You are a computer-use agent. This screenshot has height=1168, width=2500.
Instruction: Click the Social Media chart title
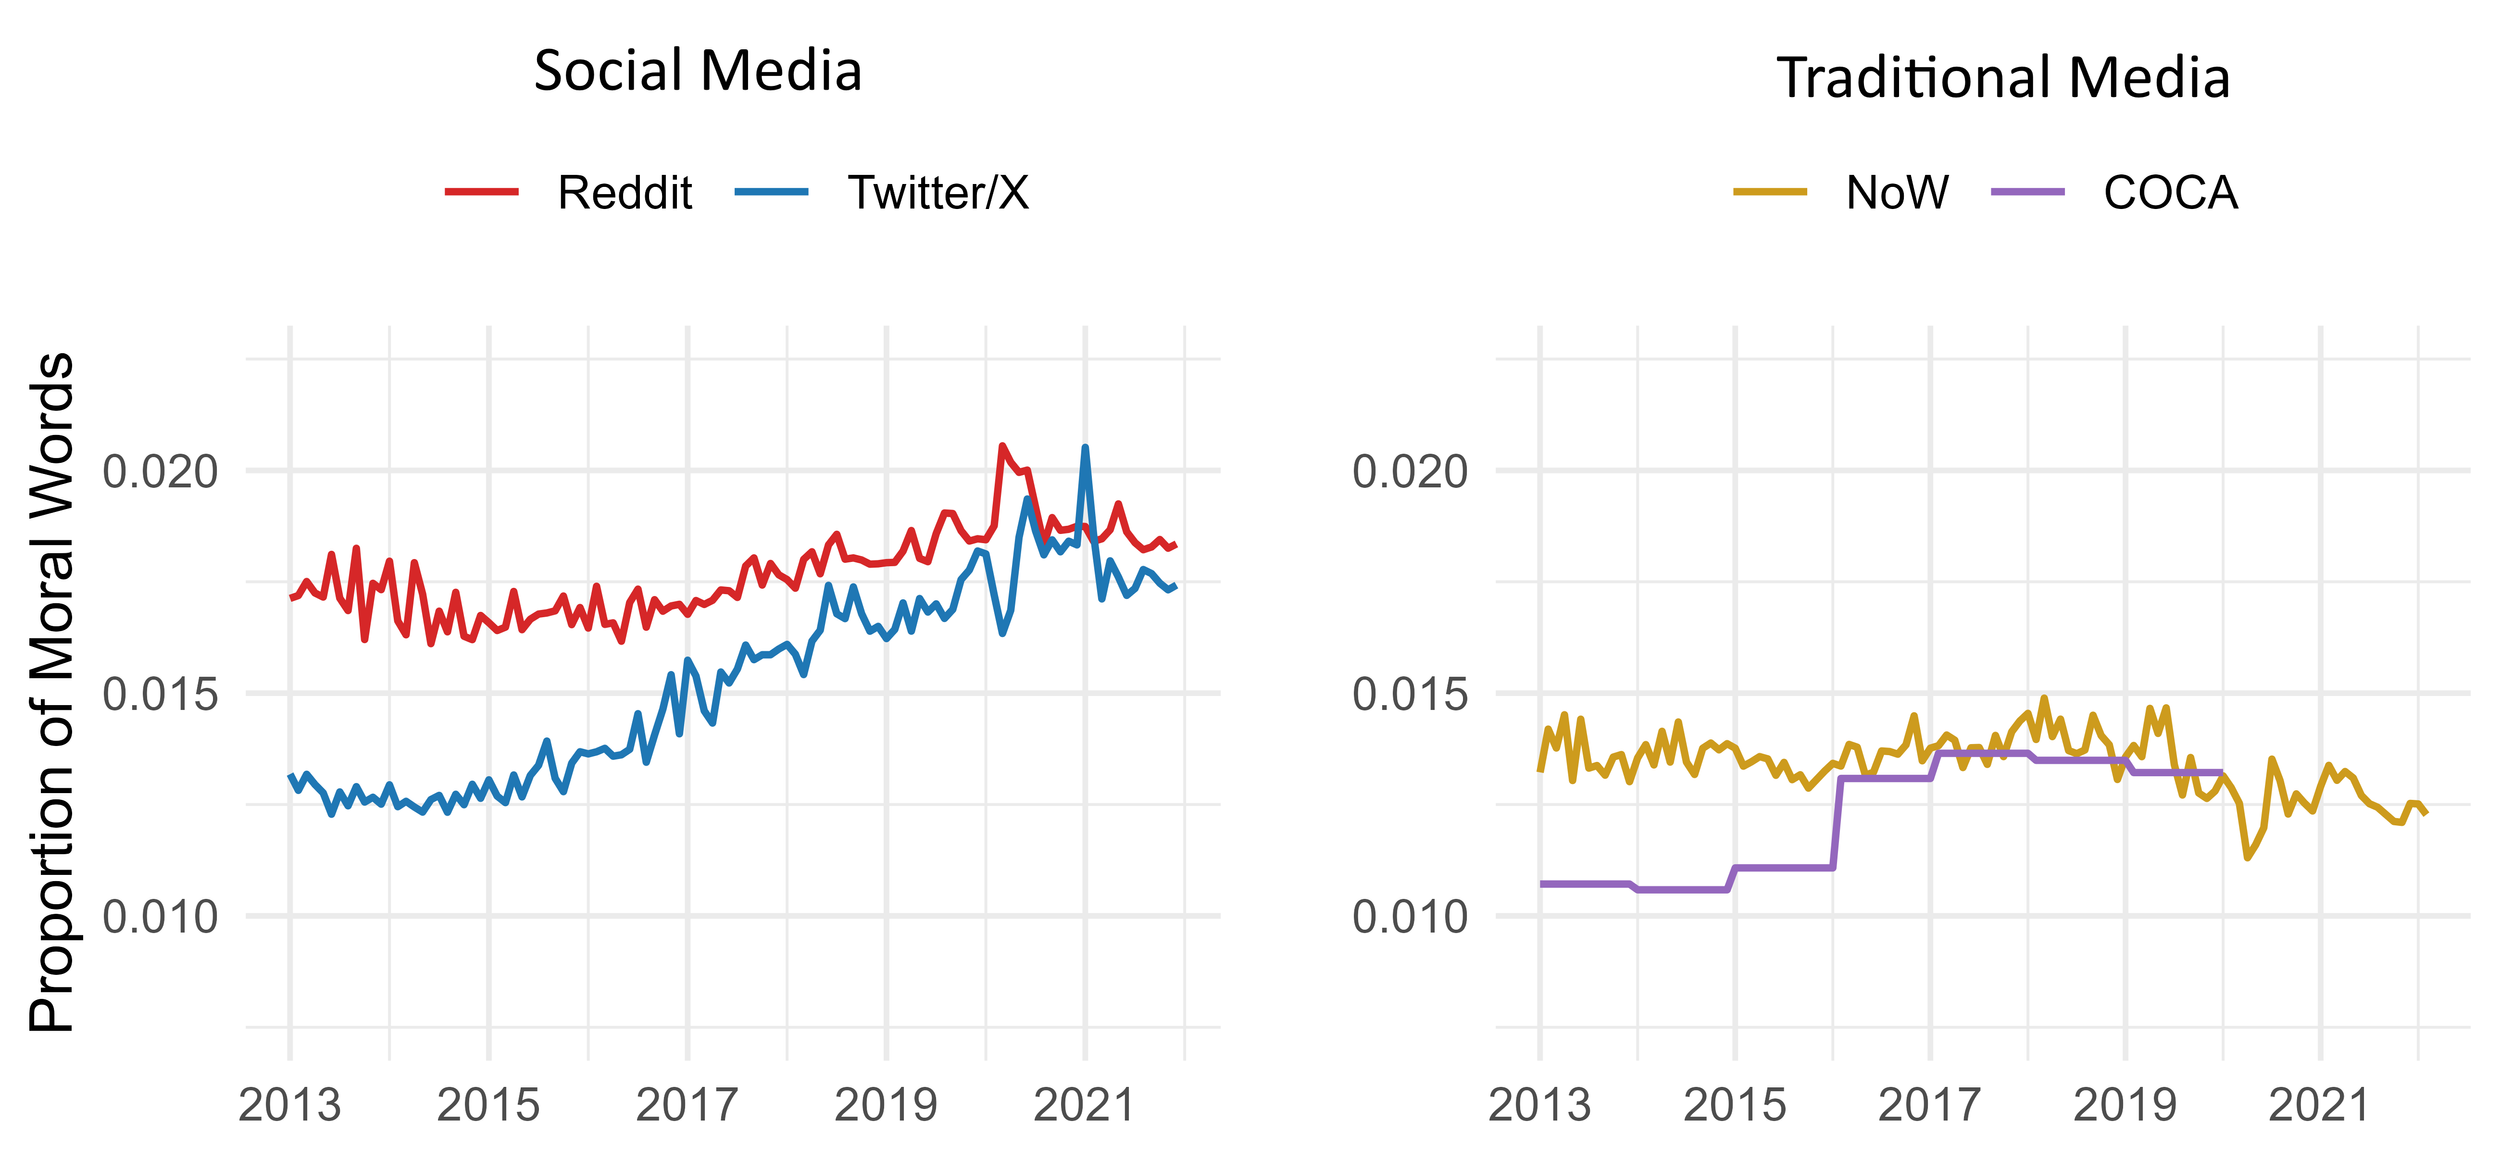[698, 71]
